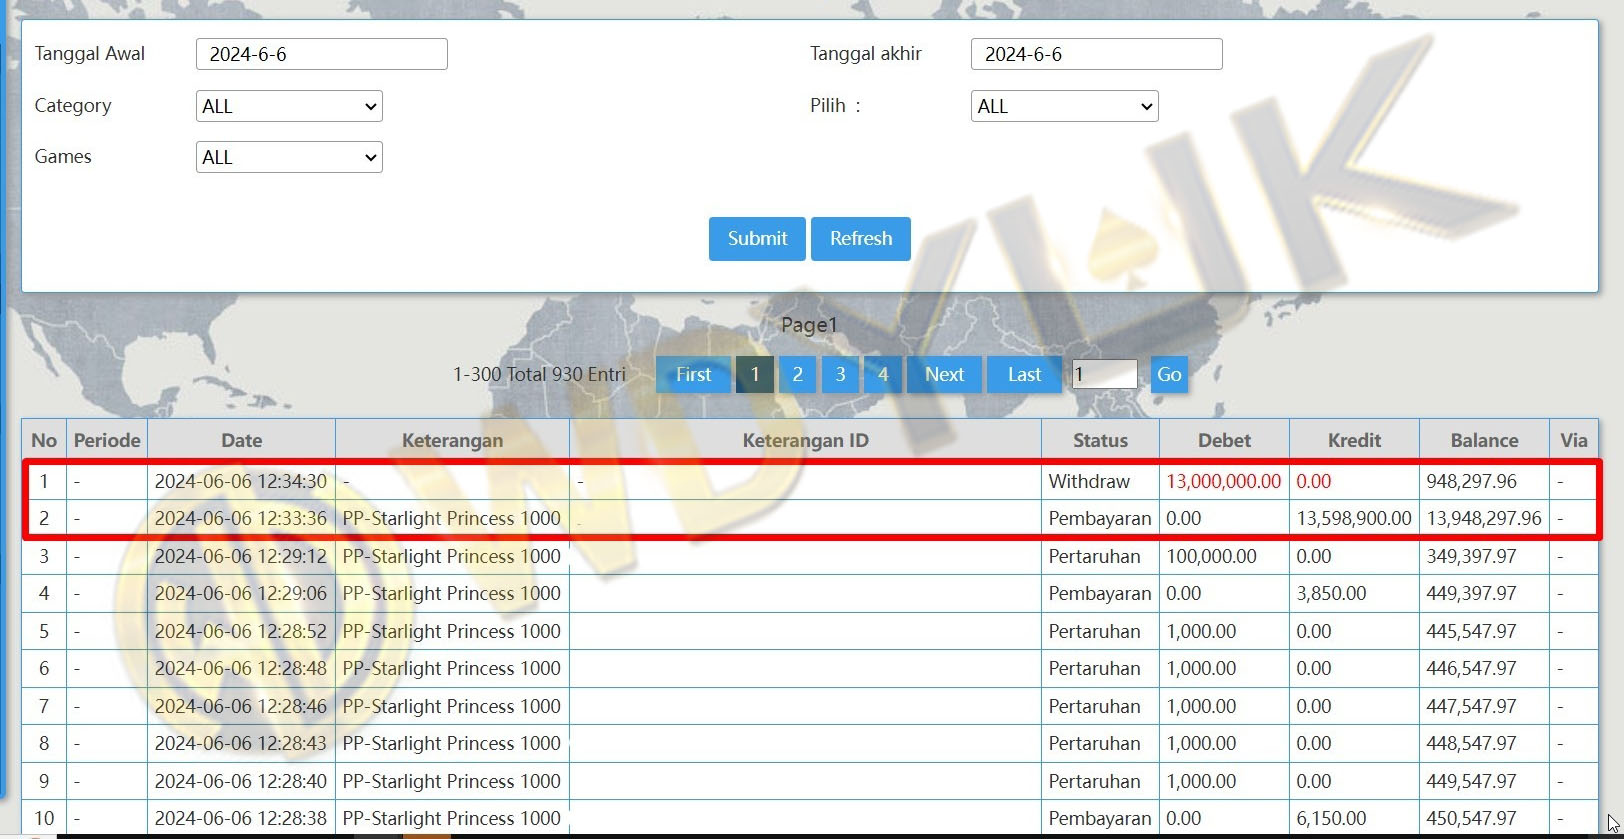Viewport: 1624px width, 839px height.
Task: Click the page number input box
Action: tap(1104, 375)
